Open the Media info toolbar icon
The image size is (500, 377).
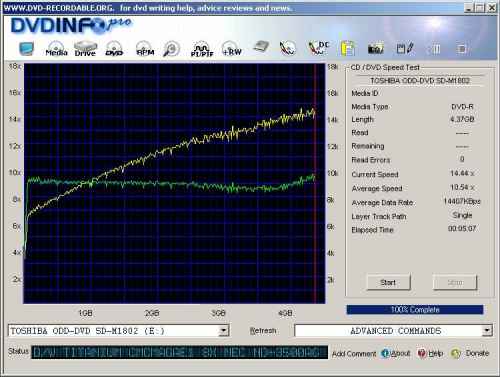tap(56, 49)
